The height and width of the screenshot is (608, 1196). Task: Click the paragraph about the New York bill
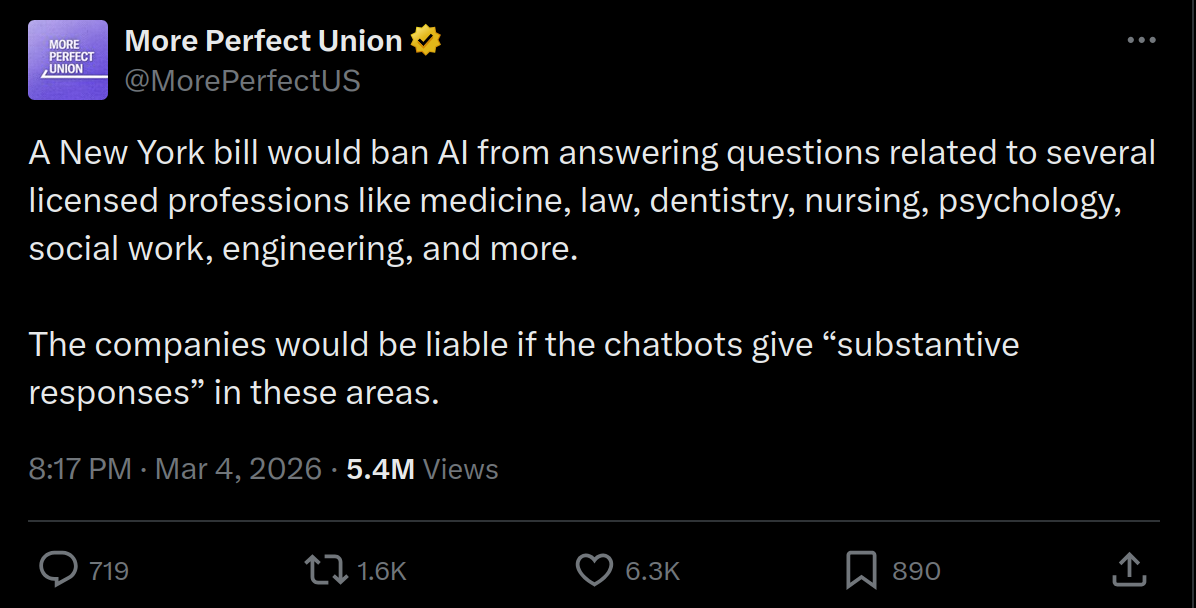point(590,200)
